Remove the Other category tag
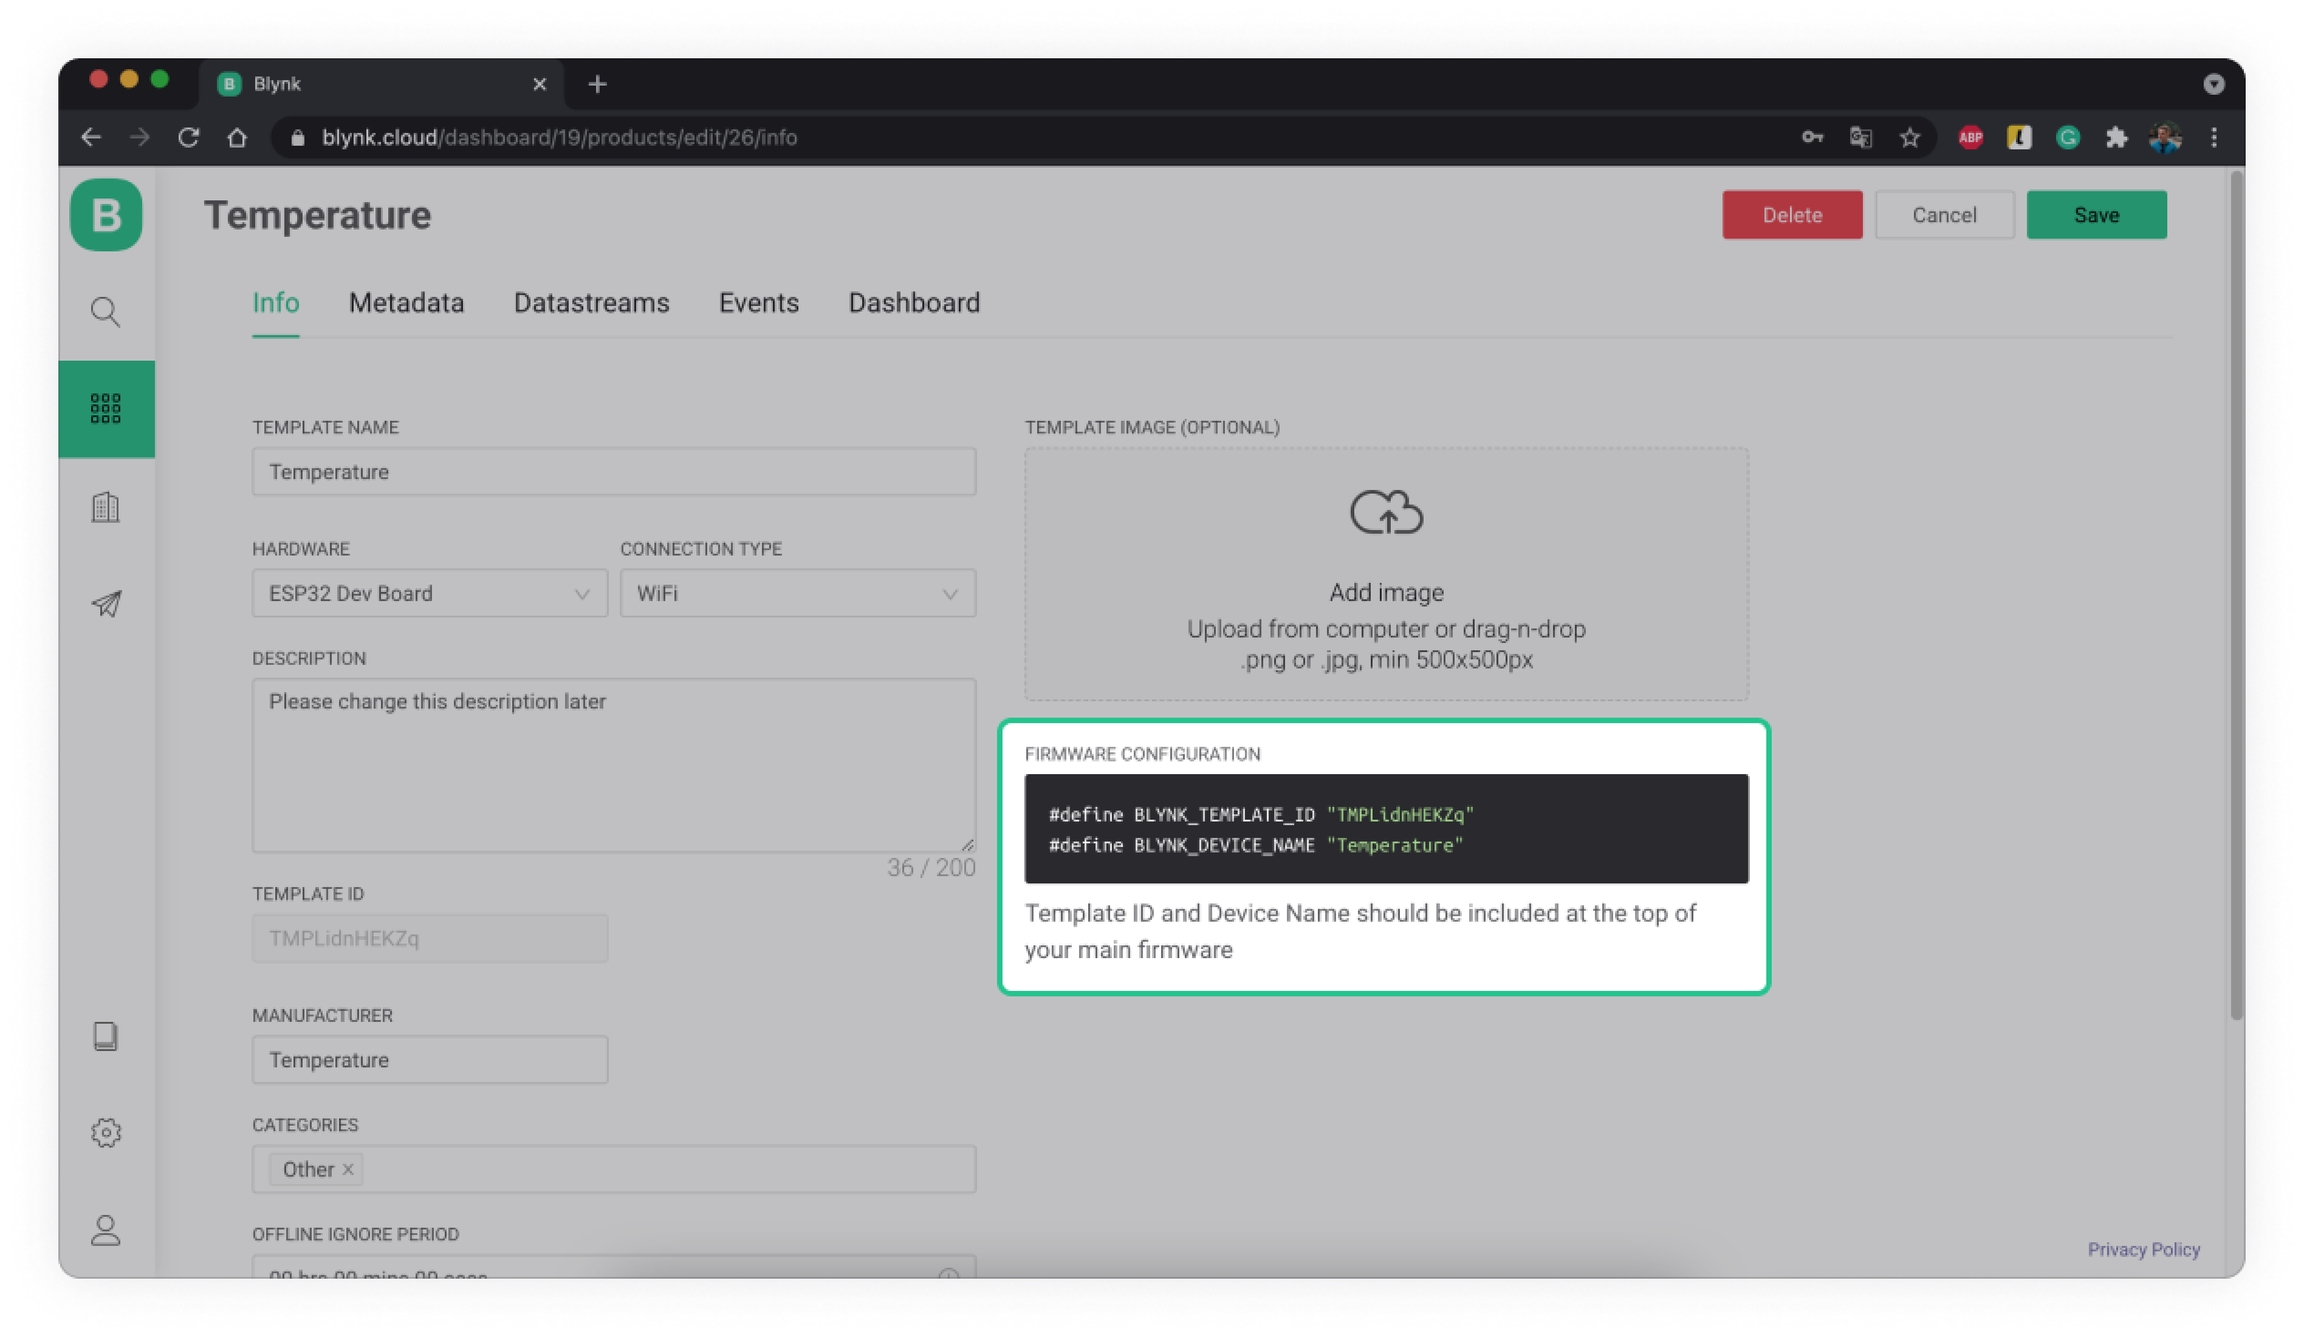Screen dimensions: 2304x1337 pyautogui.click(x=348, y=1169)
